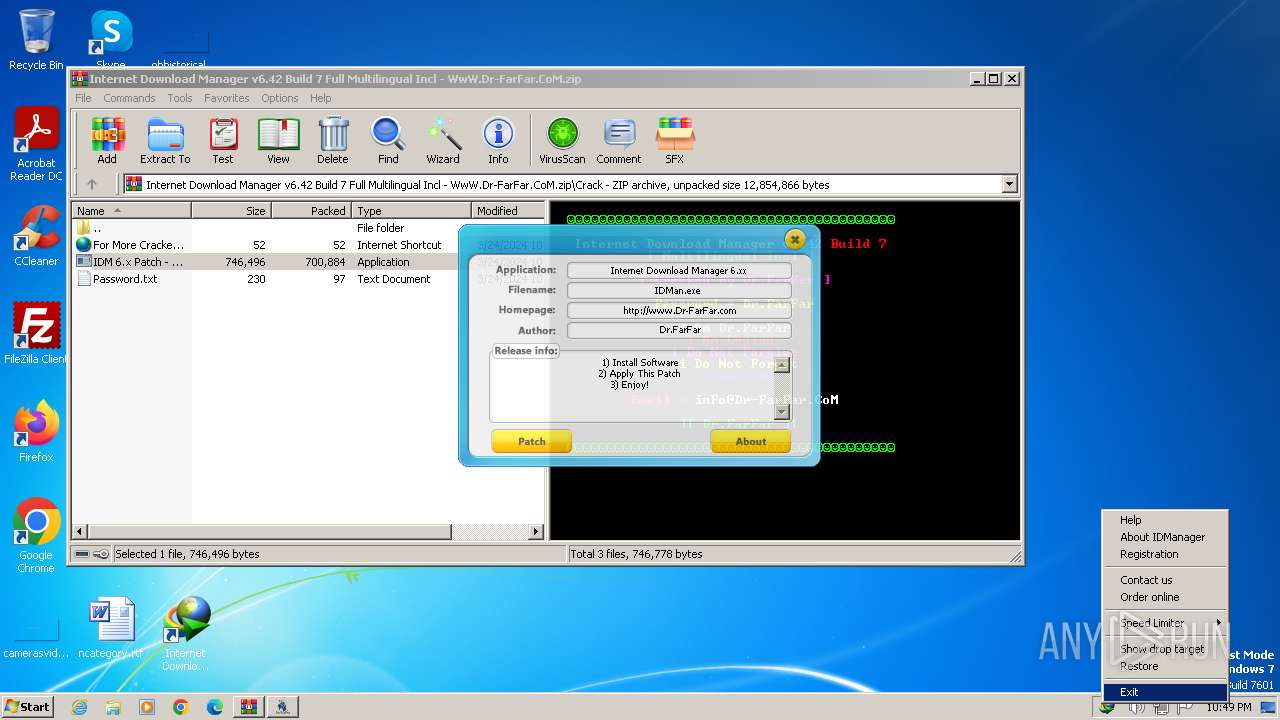Open the Favorites menu
This screenshot has height=720, width=1280.
click(227, 98)
